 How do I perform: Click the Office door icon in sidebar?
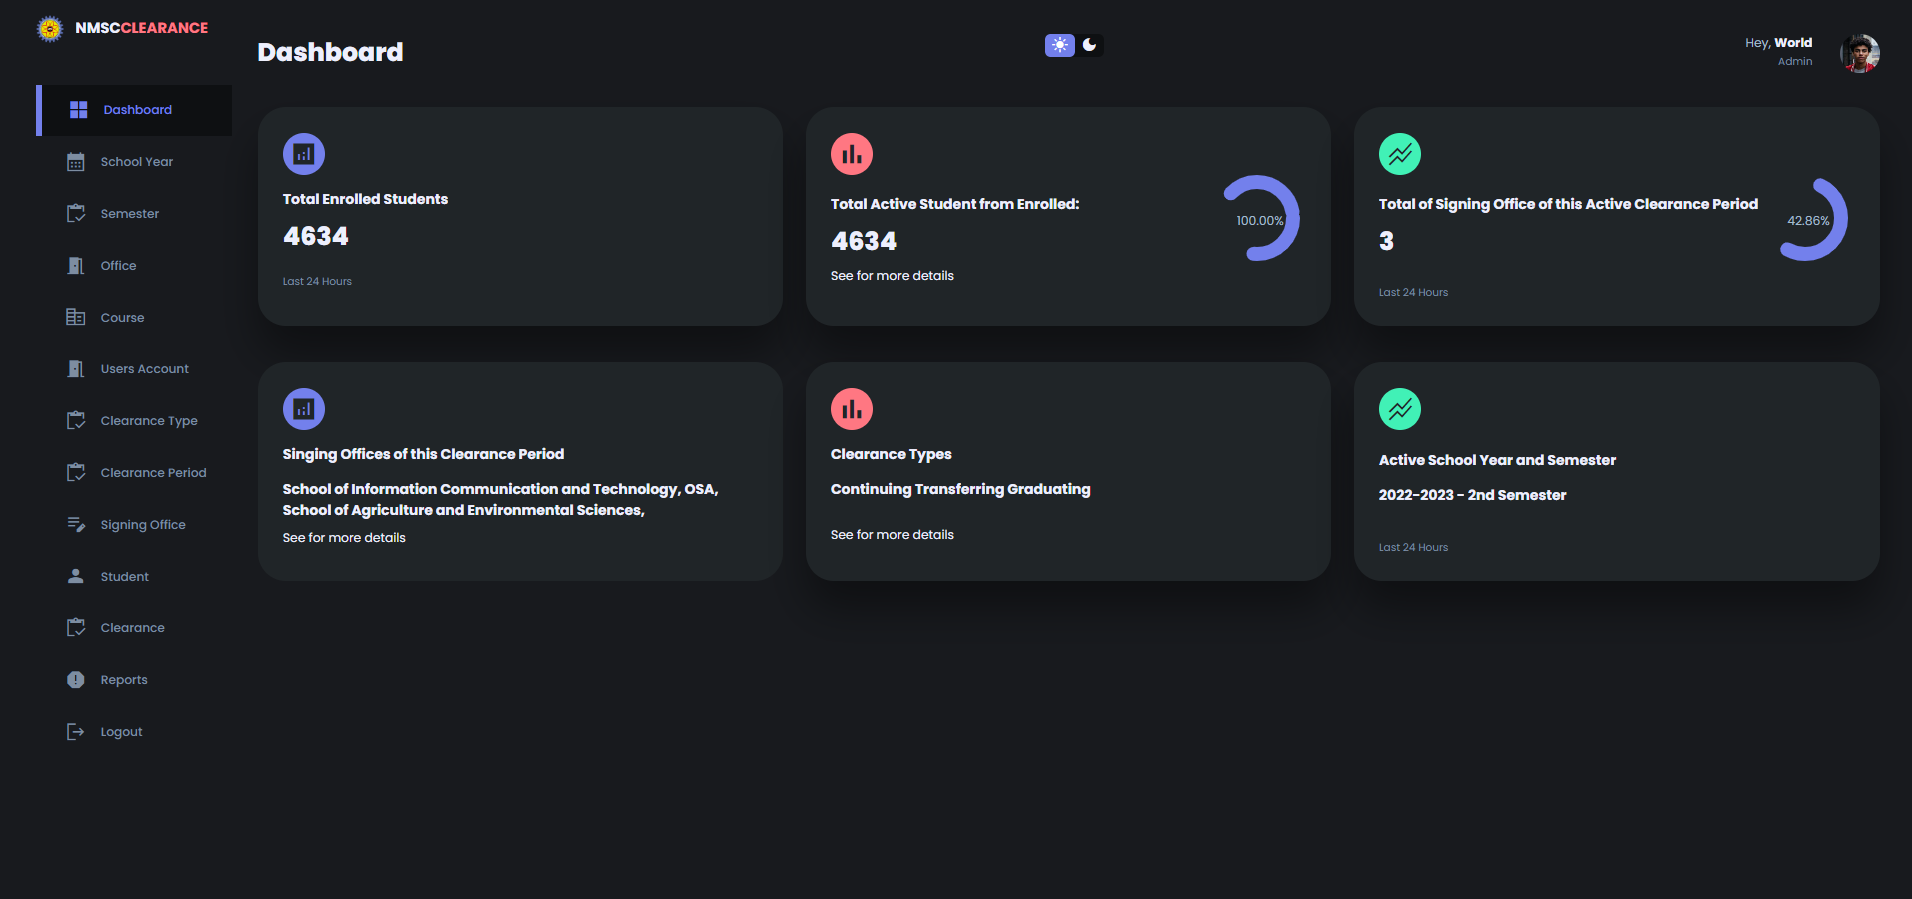tap(76, 266)
